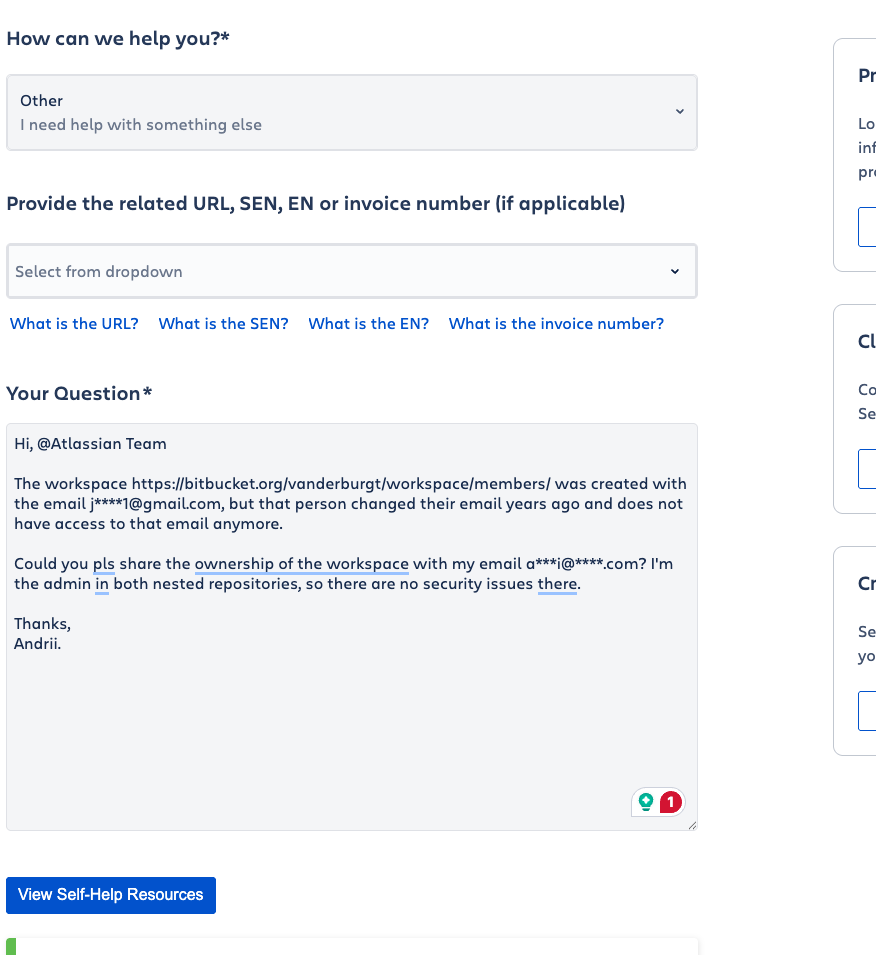
Task: Click the outlined button in the top right card
Action: [x=867, y=227]
